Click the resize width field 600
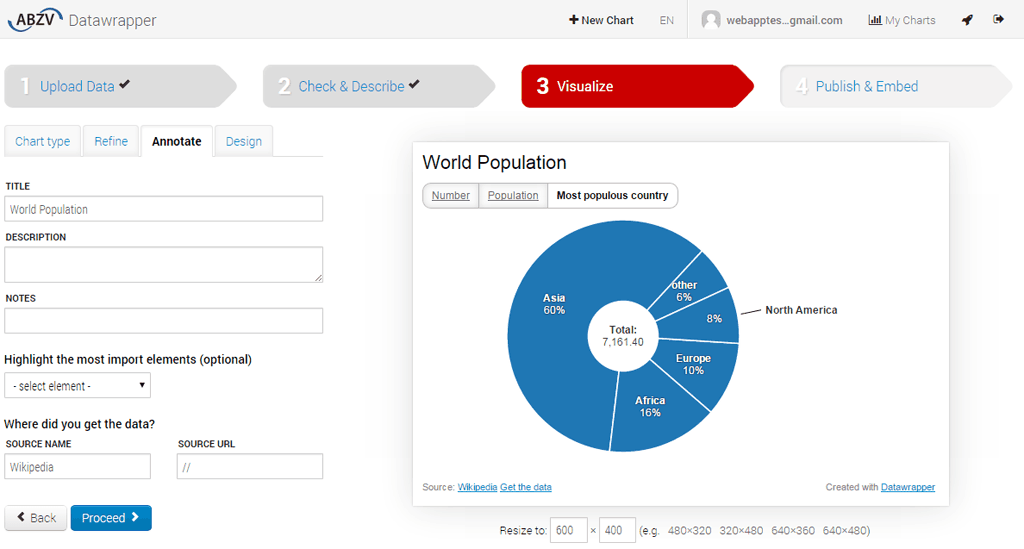This screenshot has width=1024, height=549. [569, 530]
